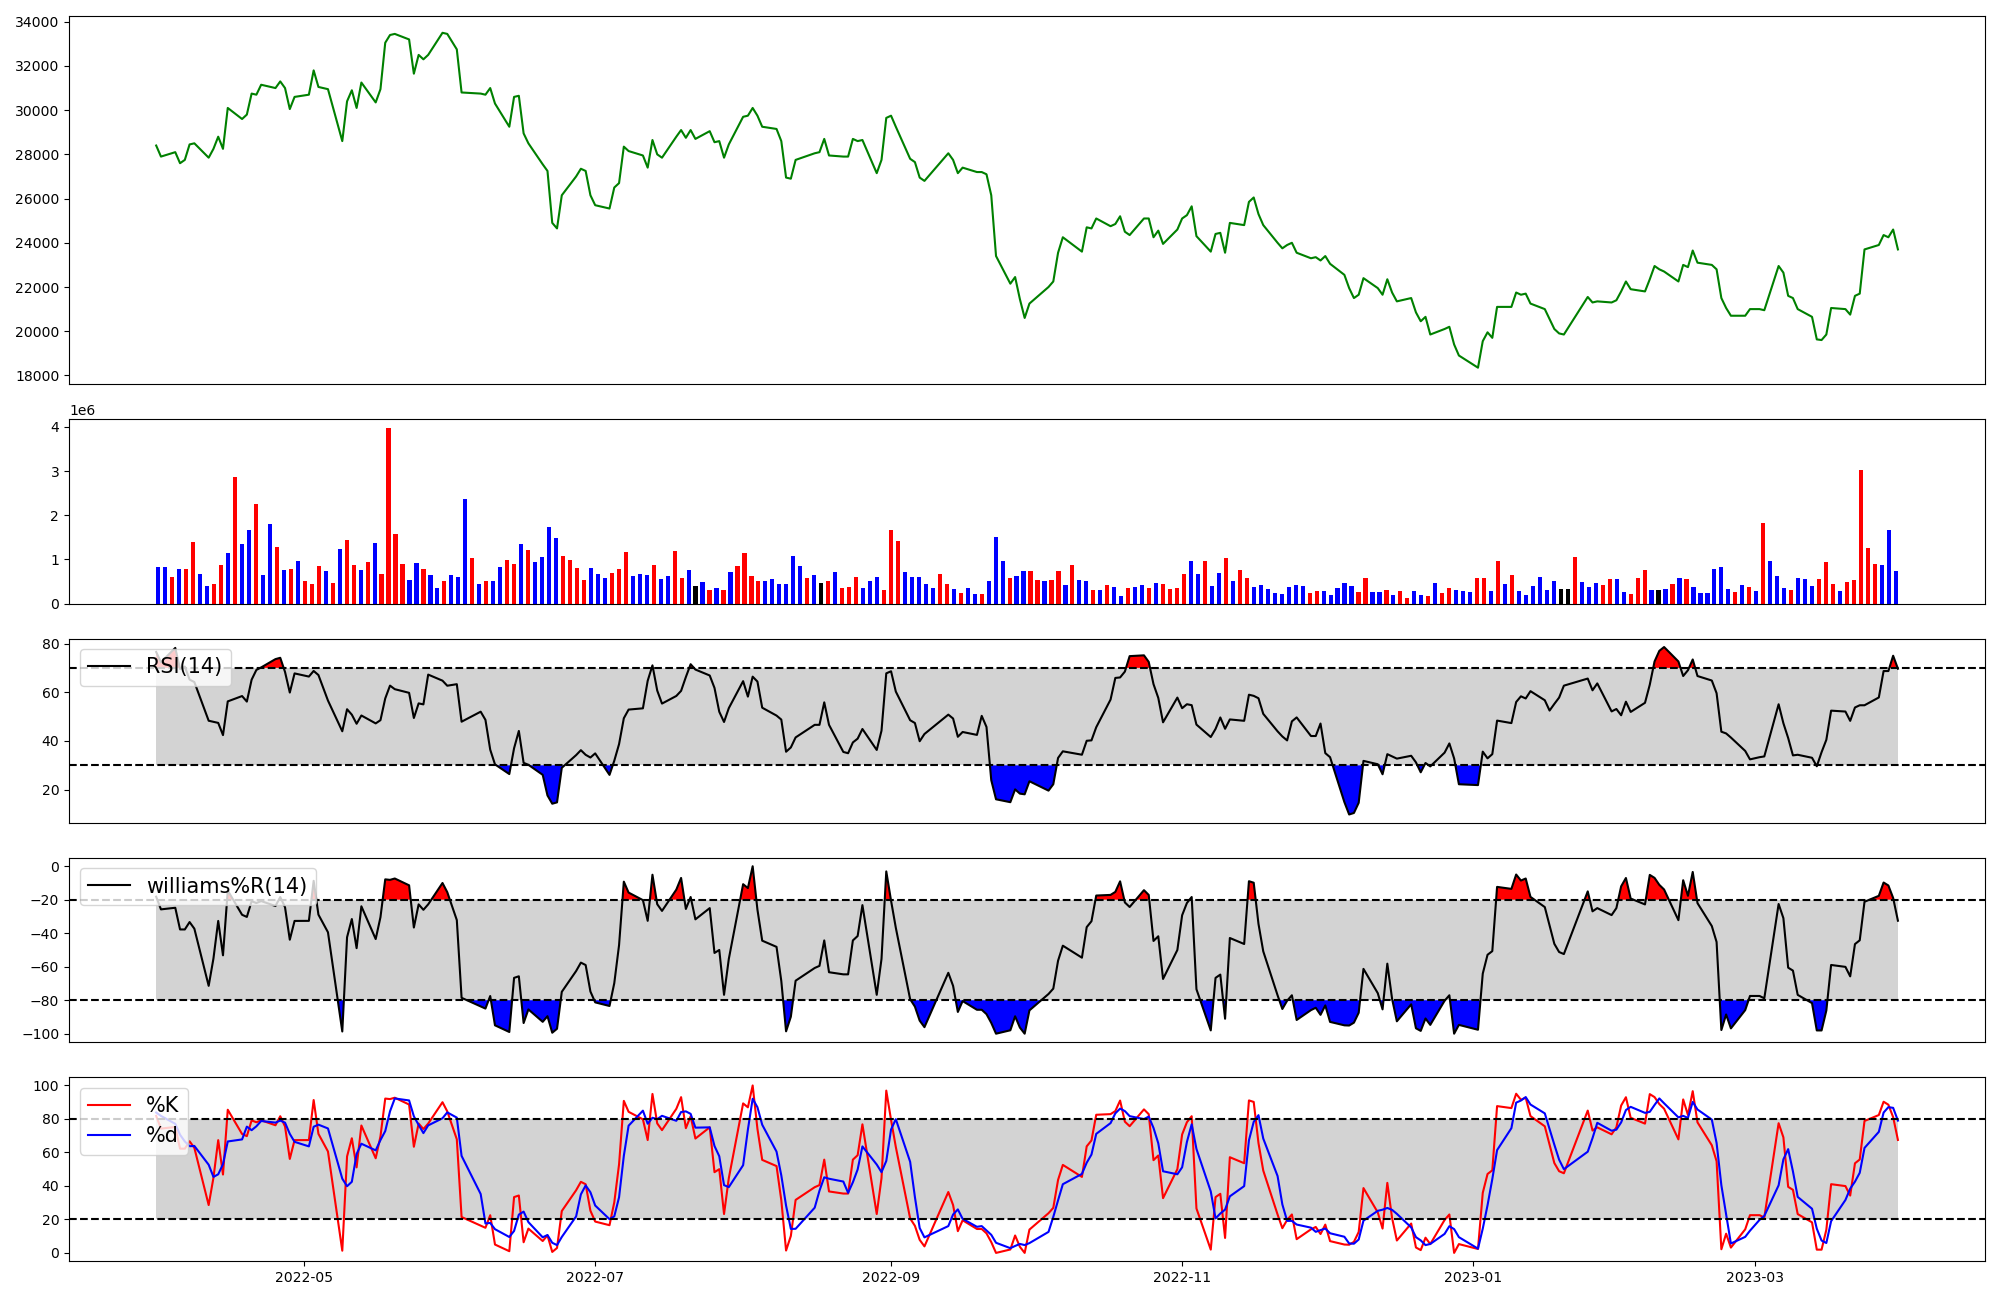Select the %d legend entry text
This screenshot has height=1300, width=2000.
162,1135
